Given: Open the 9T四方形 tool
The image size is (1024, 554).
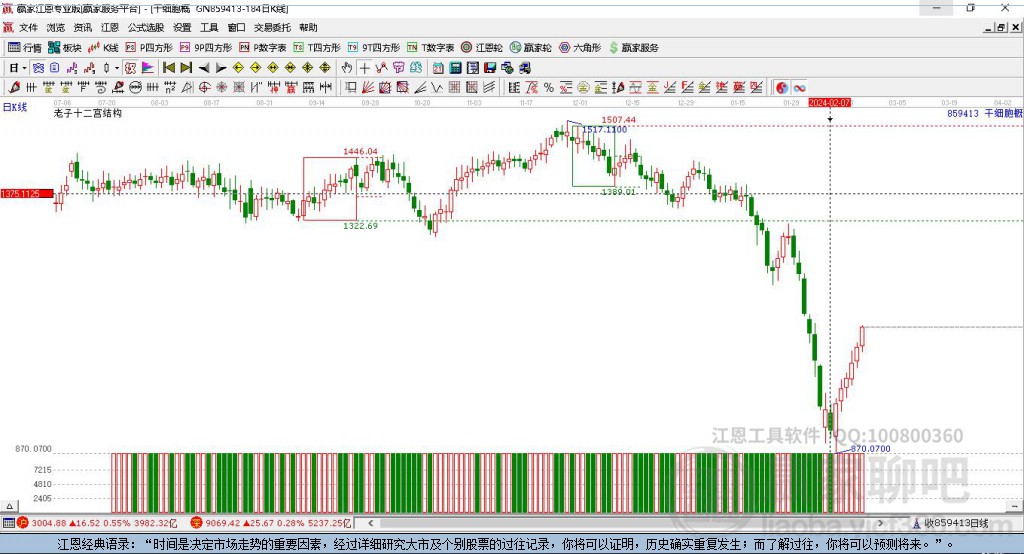Looking at the screenshot, I should [374, 48].
